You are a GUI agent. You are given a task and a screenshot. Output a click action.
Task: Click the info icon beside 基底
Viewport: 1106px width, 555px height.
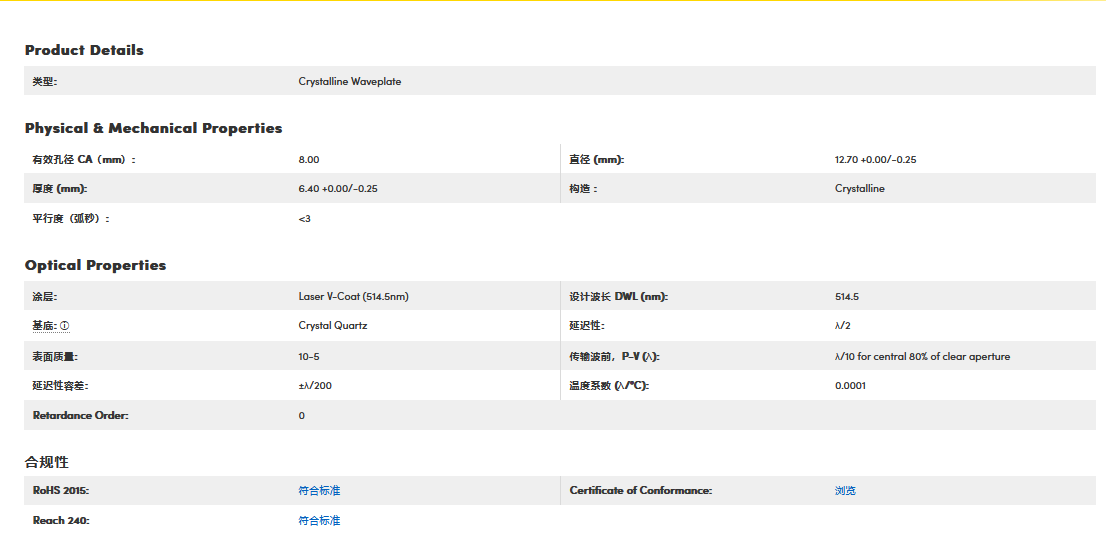64,326
